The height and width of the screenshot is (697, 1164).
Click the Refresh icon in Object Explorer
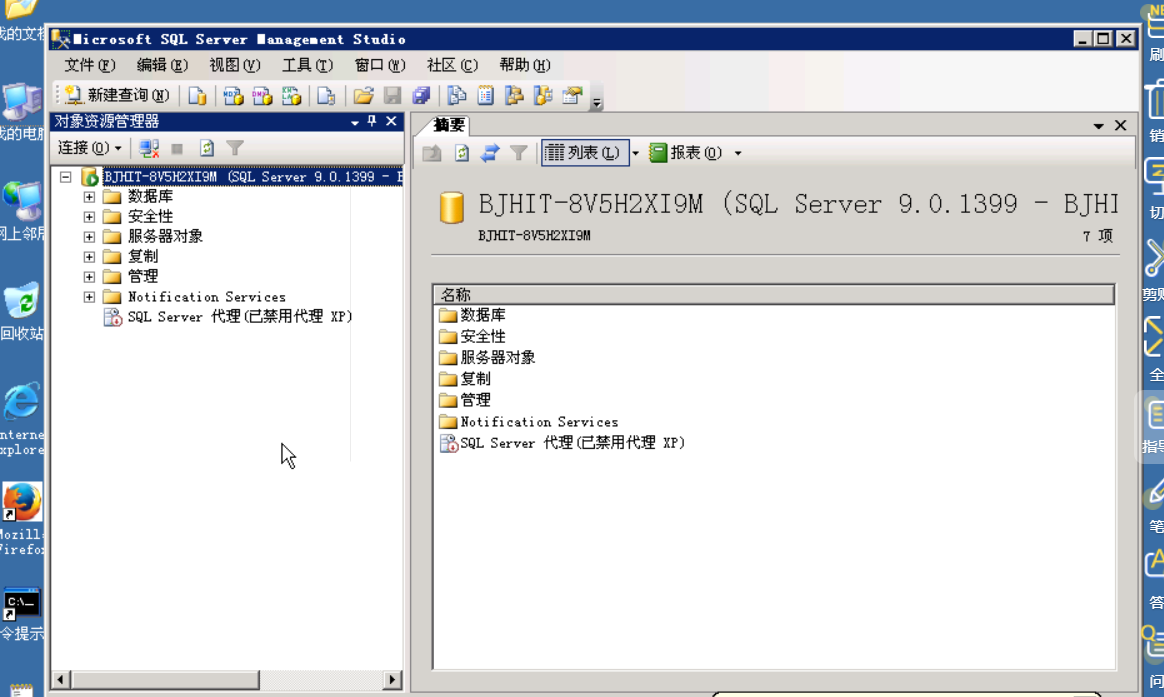pos(206,148)
